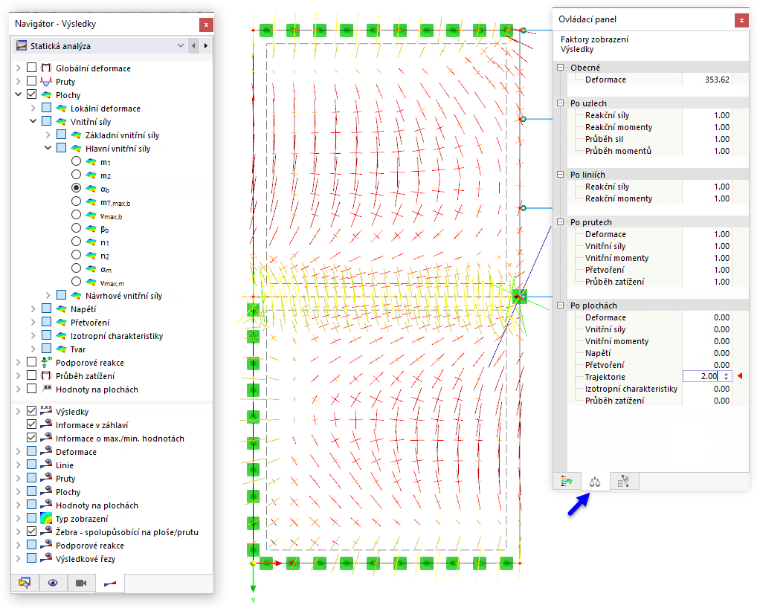Enable the Globální deformace checkbox
The width and height of the screenshot is (760, 608).
(32, 67)
